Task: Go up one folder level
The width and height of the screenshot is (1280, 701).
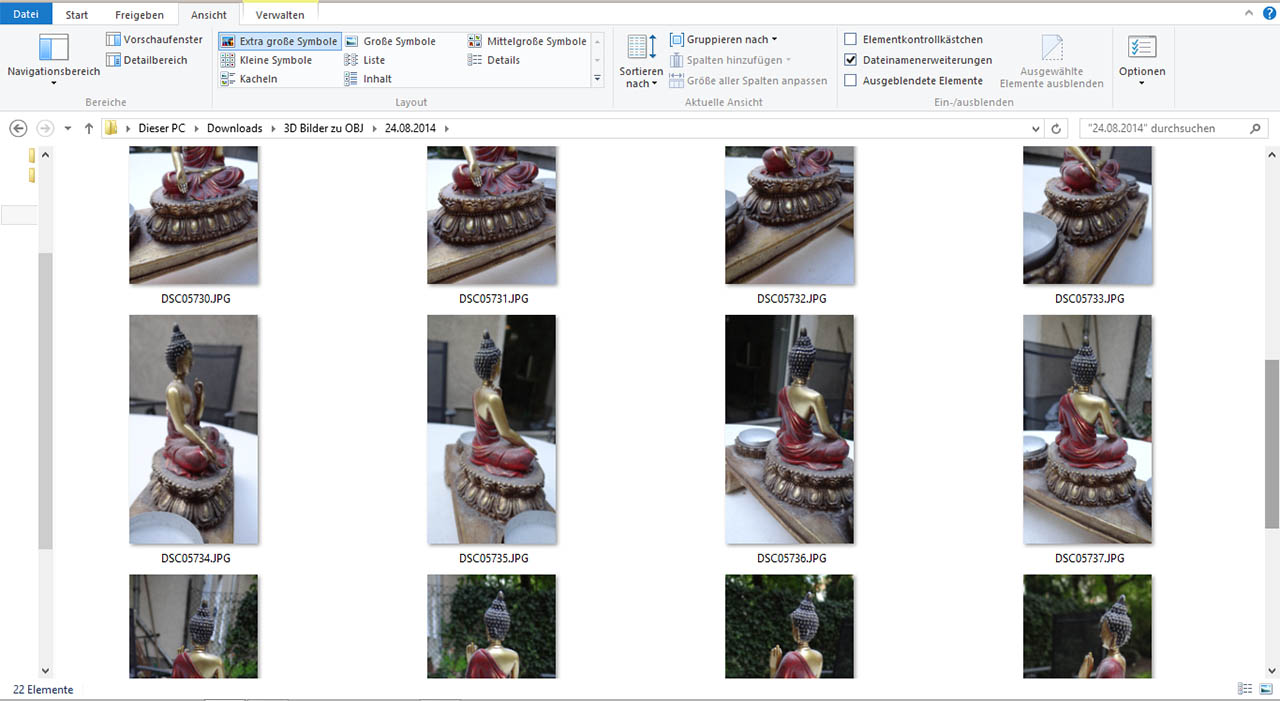Action: [x=89, y=128]
